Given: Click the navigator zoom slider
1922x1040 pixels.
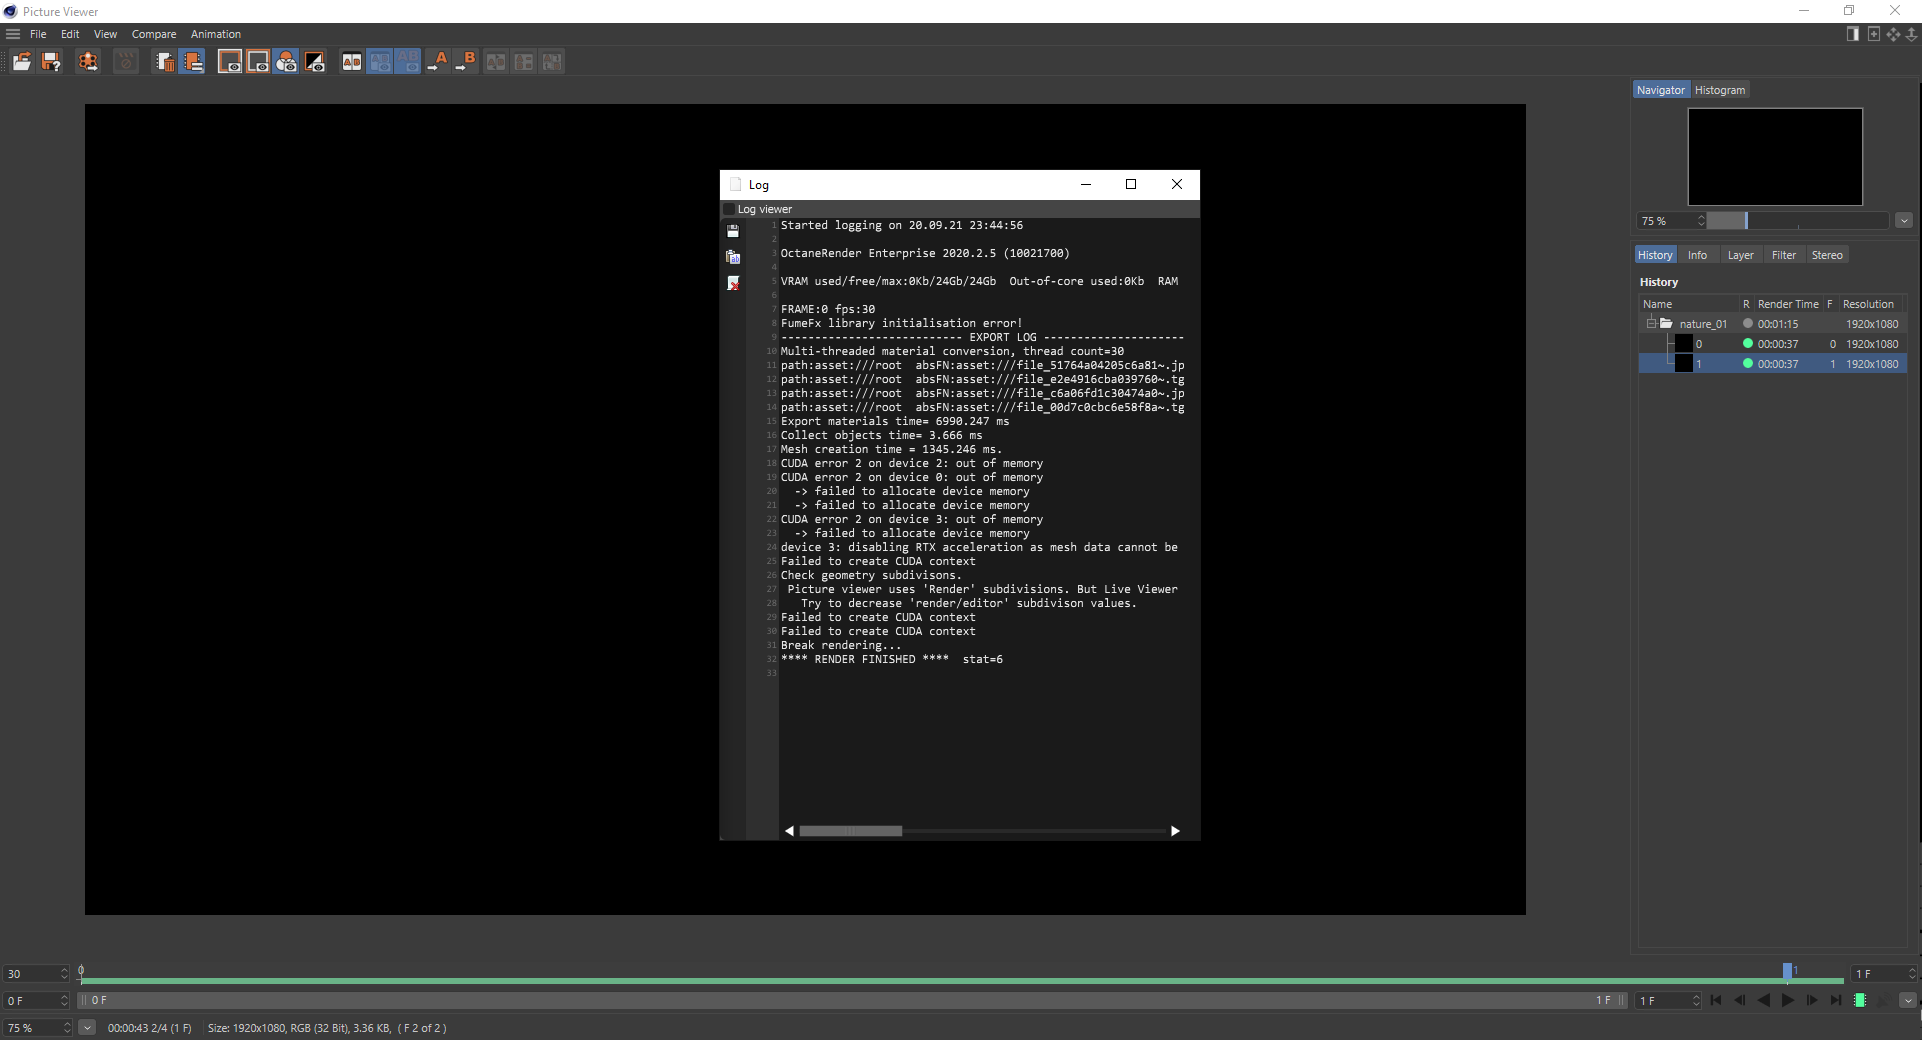Looking at the screenshot, I should (x=1797, y=221).
